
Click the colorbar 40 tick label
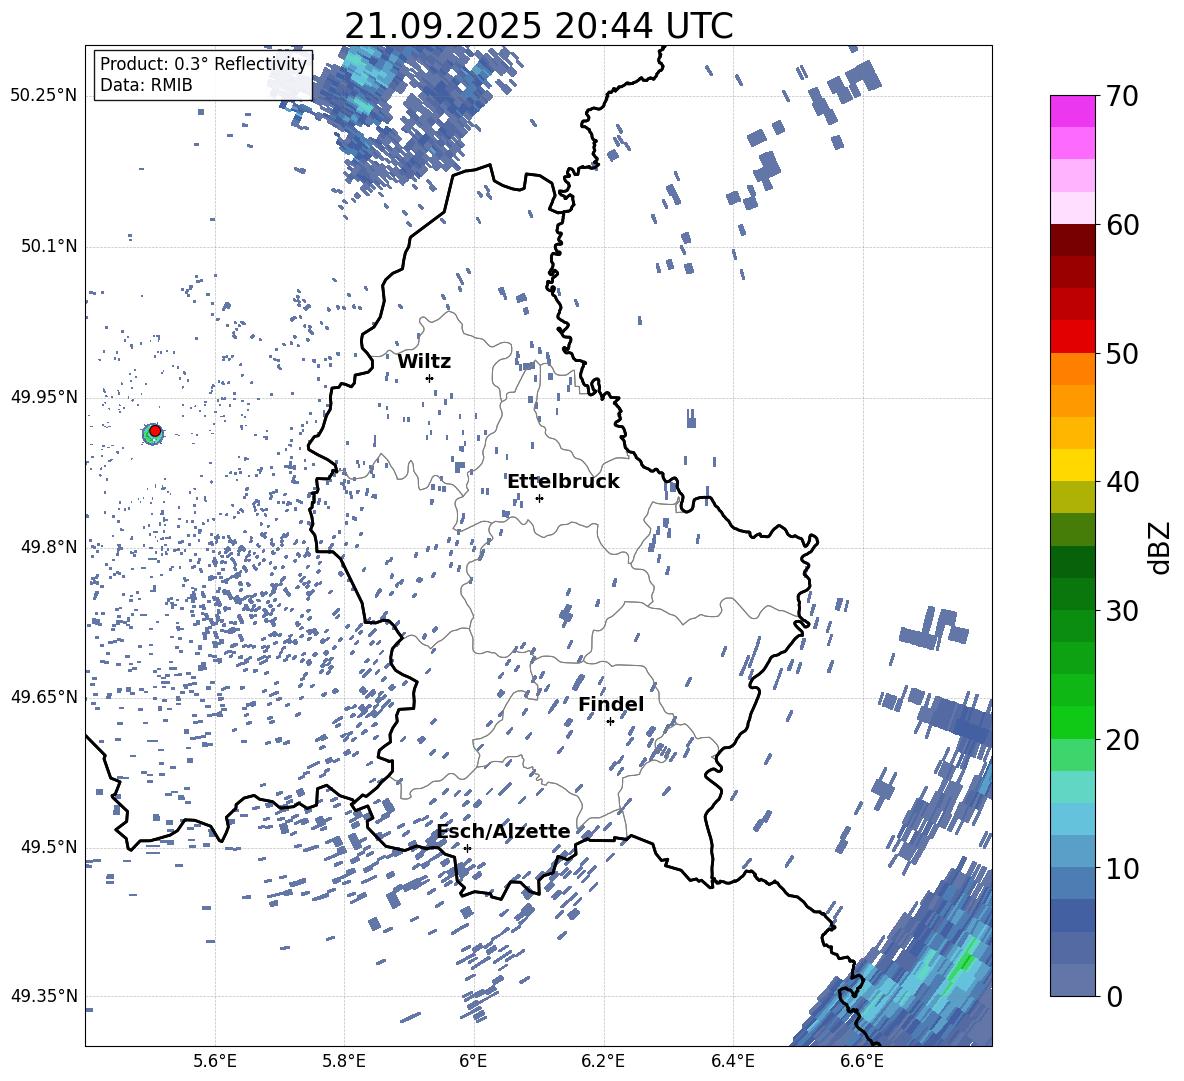pyautogui.click(x=1123, y=482)
